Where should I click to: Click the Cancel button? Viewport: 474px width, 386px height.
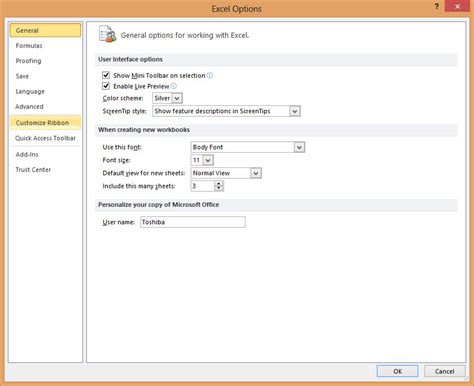pyautogui.click(x=444, y=371)
